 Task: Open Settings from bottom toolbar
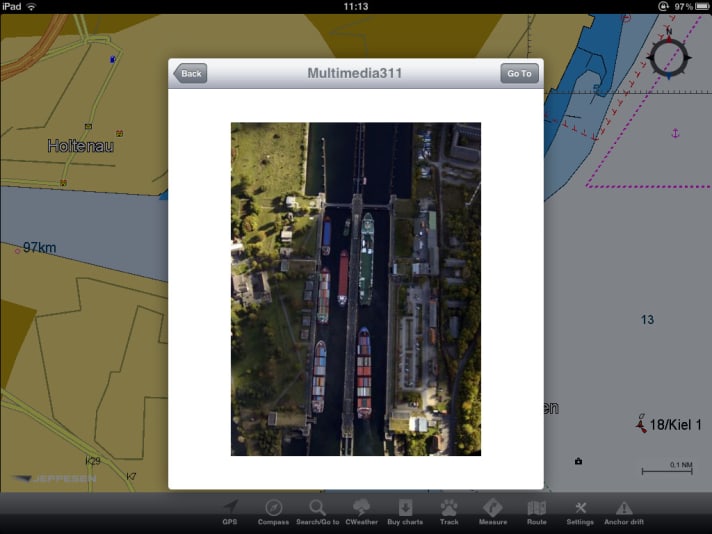click(580, 508)
